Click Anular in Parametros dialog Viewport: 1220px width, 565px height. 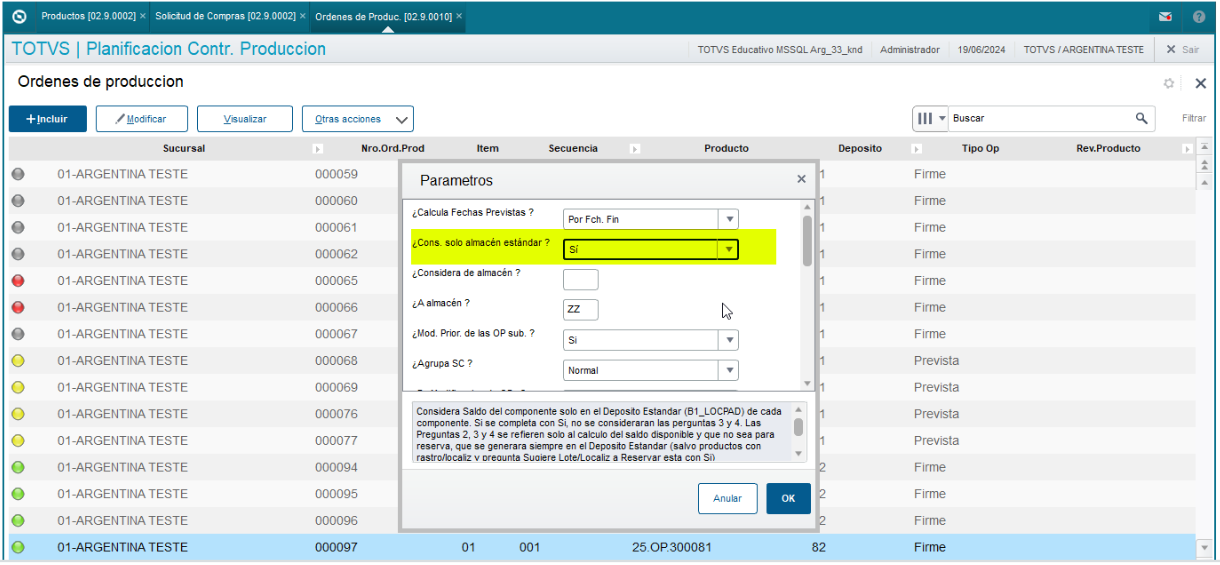point(727,498)
